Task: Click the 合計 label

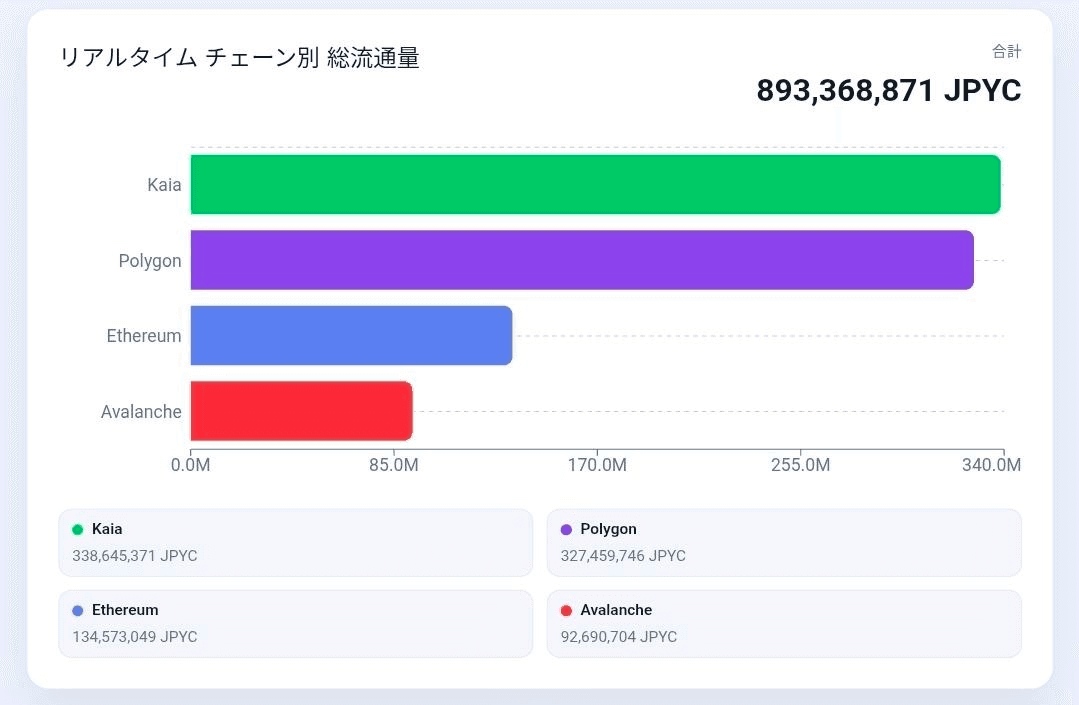Action: (x=1006, y=51)
